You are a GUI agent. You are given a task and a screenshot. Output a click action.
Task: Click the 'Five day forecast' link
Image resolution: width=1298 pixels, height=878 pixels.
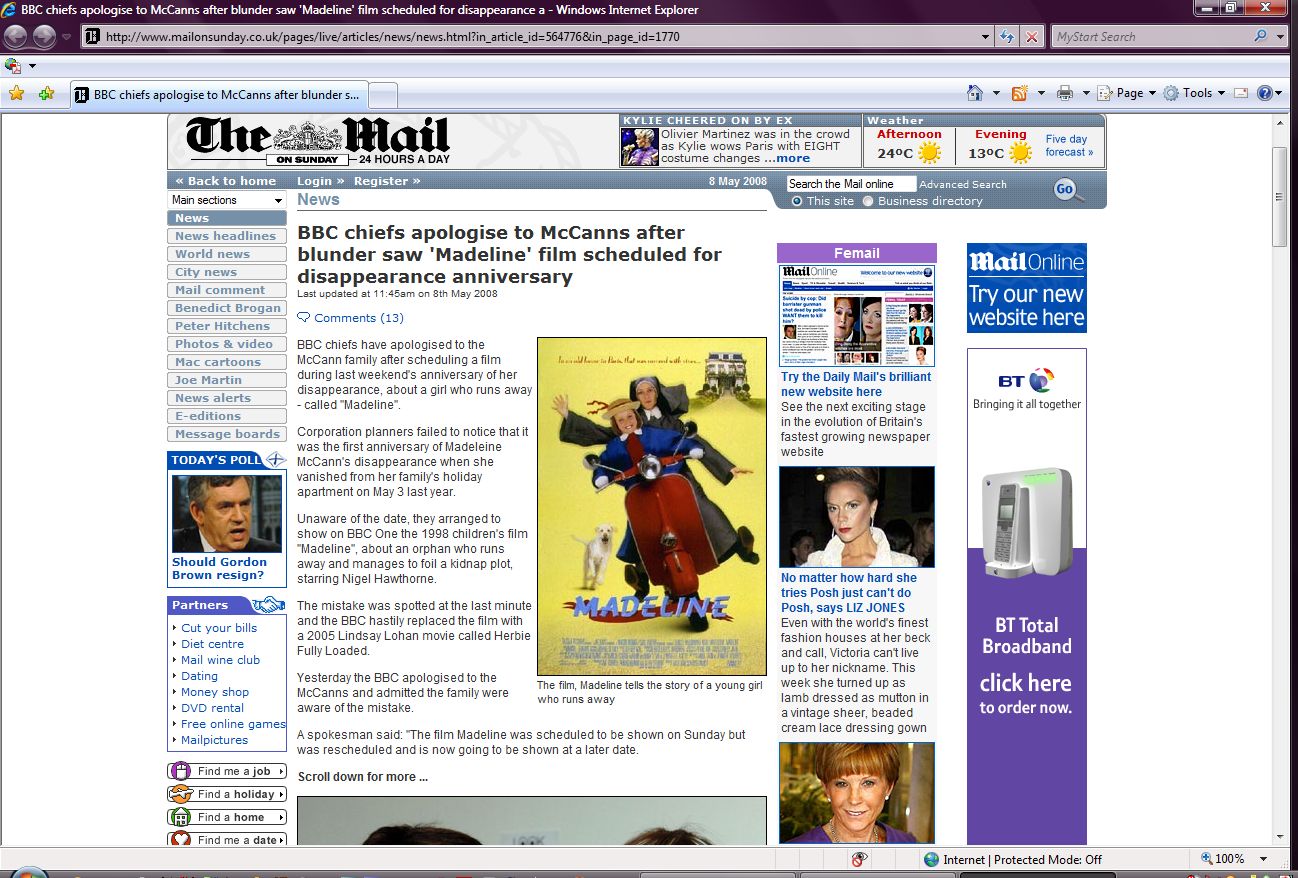click(1068, 146)
